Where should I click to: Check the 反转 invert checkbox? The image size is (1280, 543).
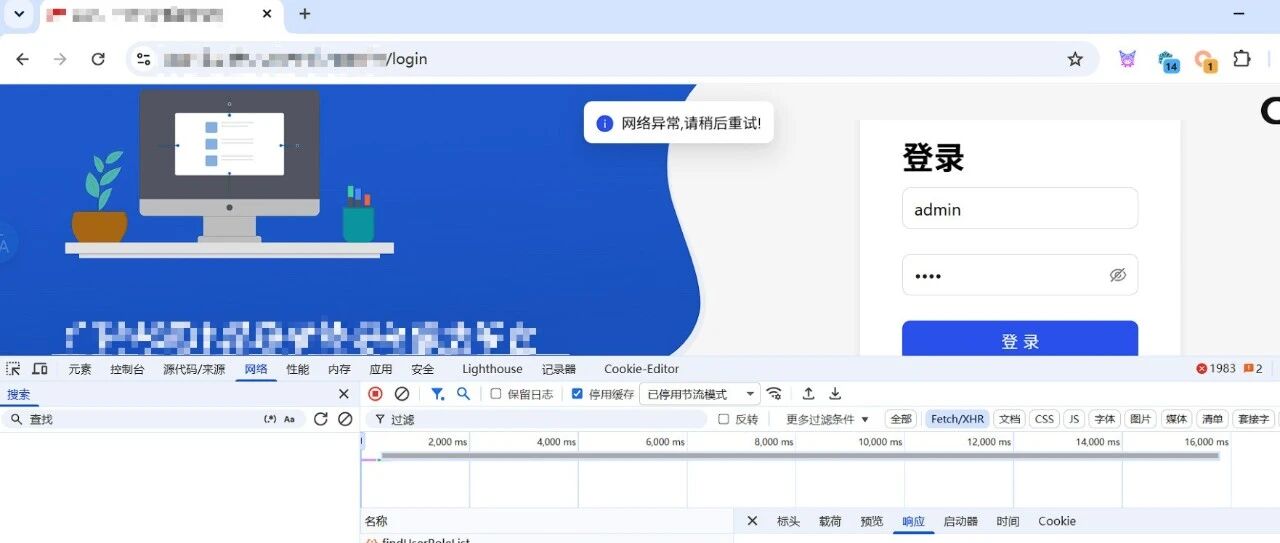click(x=724, y=419)
